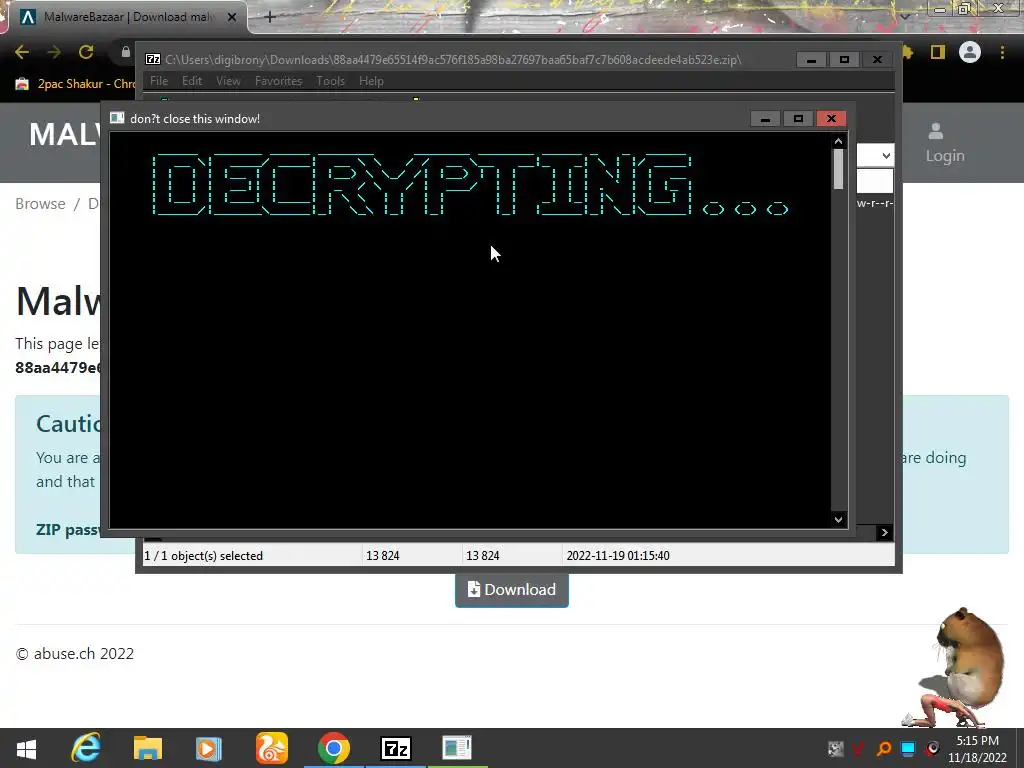The width and height of the screenshot is (1024, 768).
Task: Open the View menu in 7-Zip
Action: (228, 81)
